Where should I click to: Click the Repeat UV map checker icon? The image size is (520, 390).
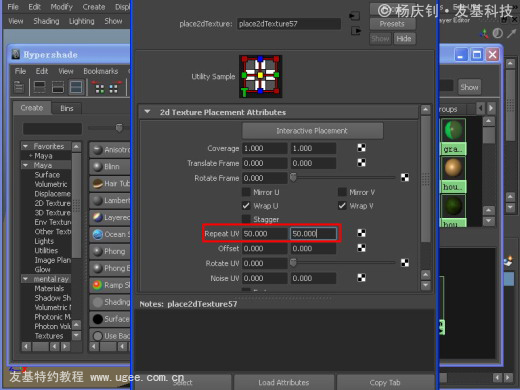[361, 233]
